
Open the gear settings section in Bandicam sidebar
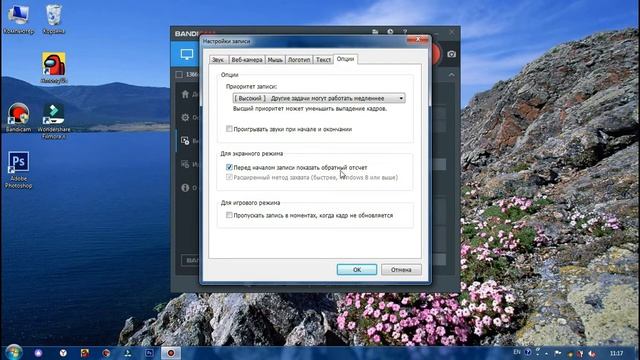point(185,118)
